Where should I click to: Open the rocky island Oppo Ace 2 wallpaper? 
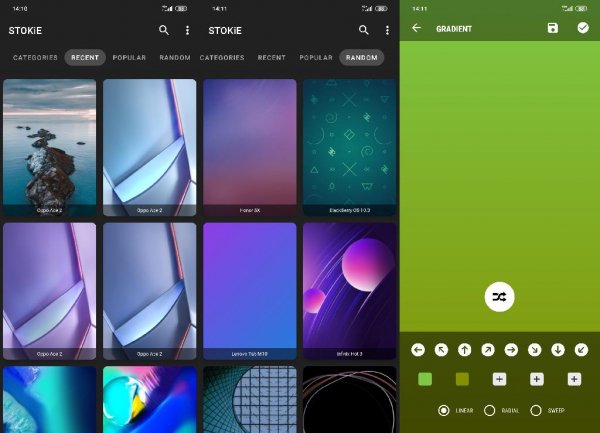click(50, 148)
